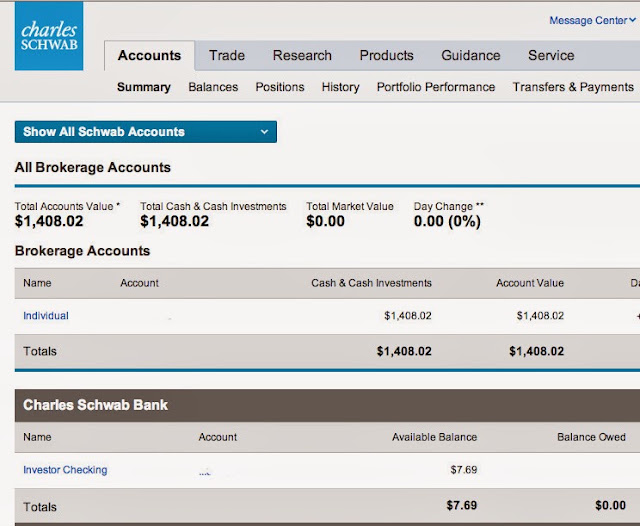Expand the Show All Schwab Accounts selector
Viewport: 640px width, 526px height.
click(x=146, y=132)
